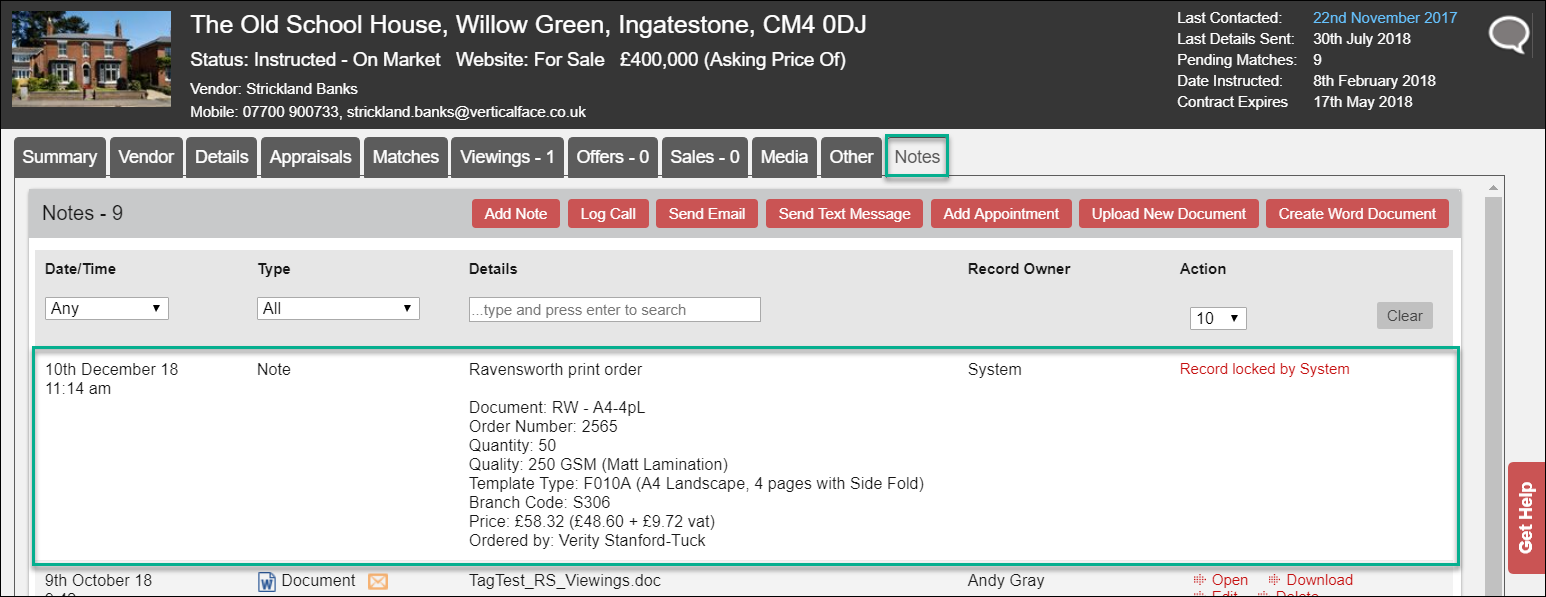This screenshot has height=597, width=1546.
Task: Click the Details column header
Action: [493, 269]
